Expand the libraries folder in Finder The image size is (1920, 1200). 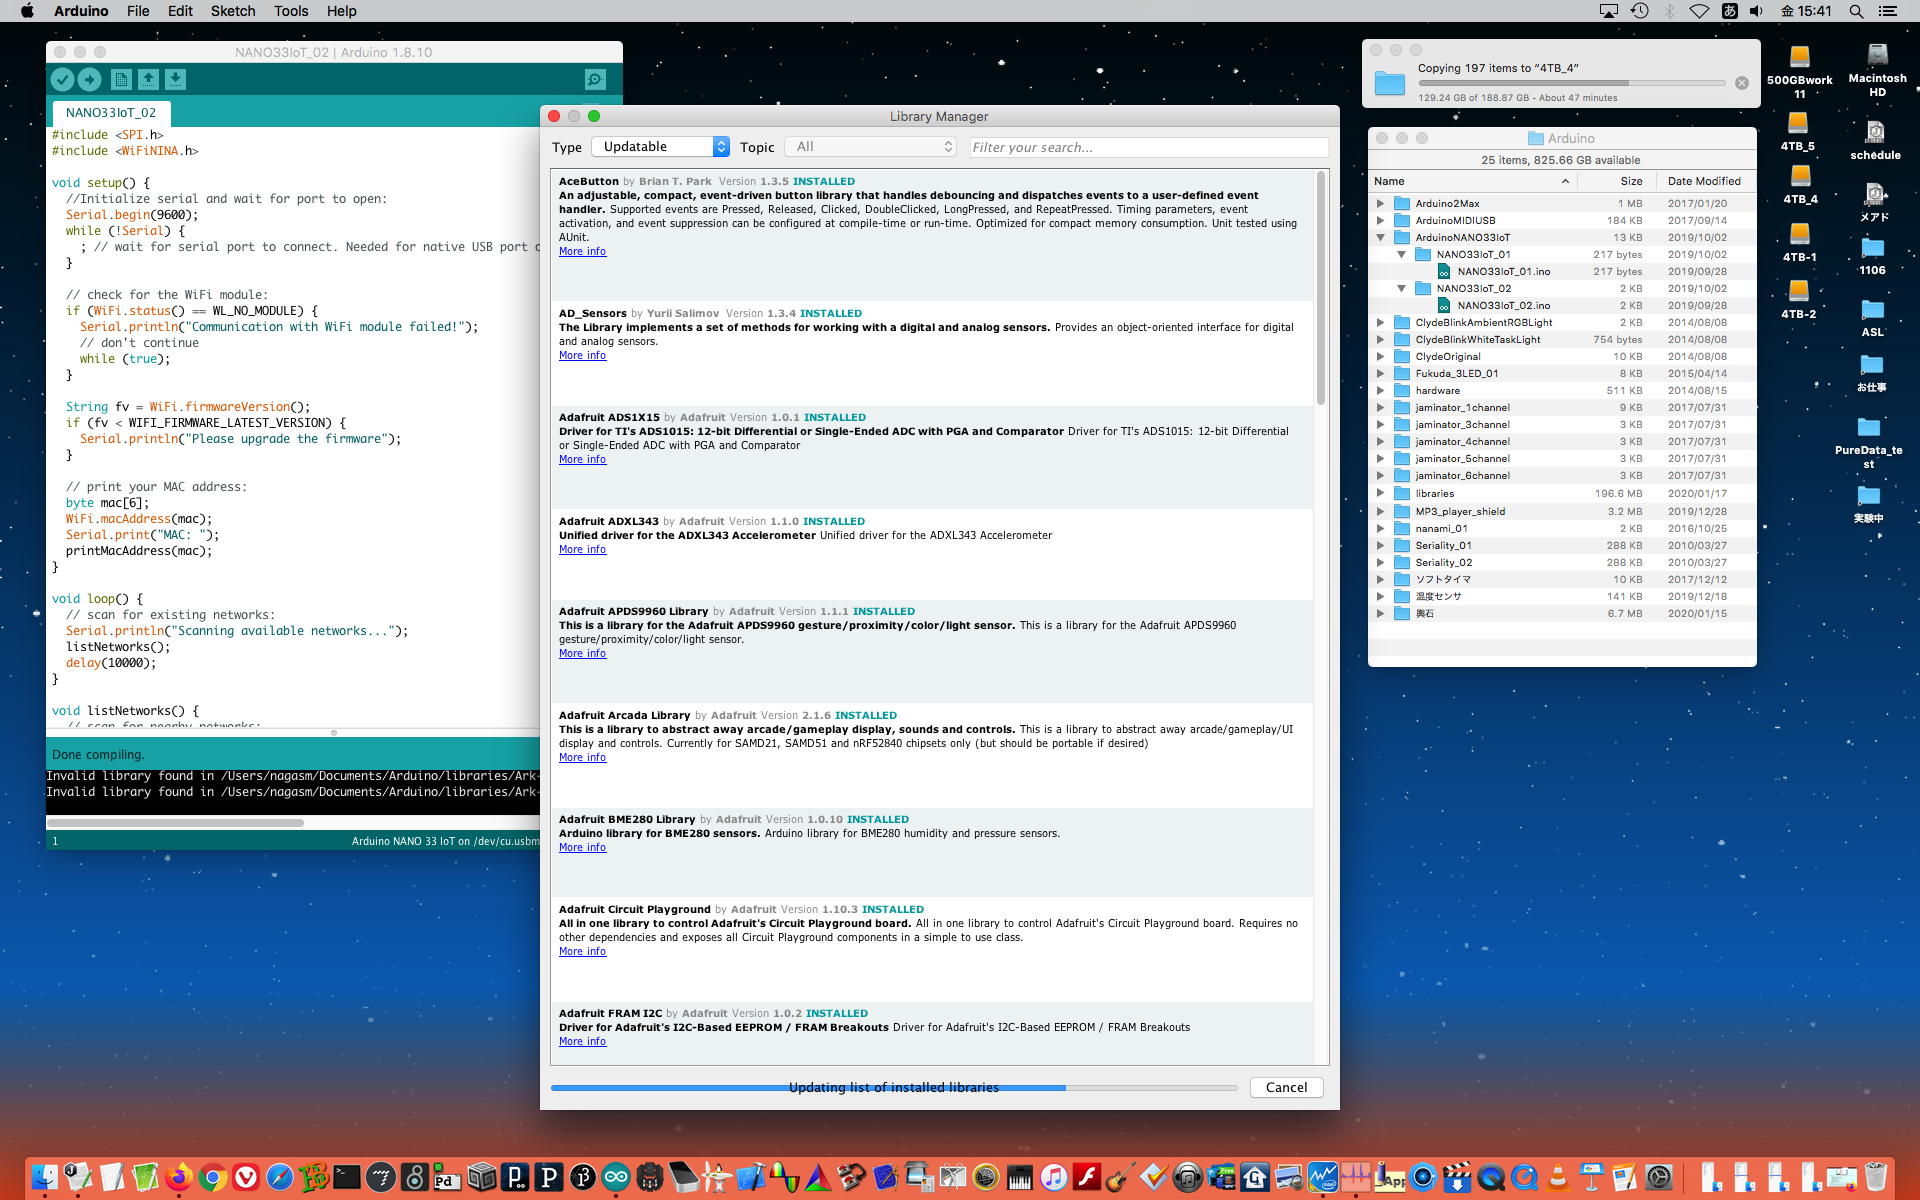[1381, 494]
